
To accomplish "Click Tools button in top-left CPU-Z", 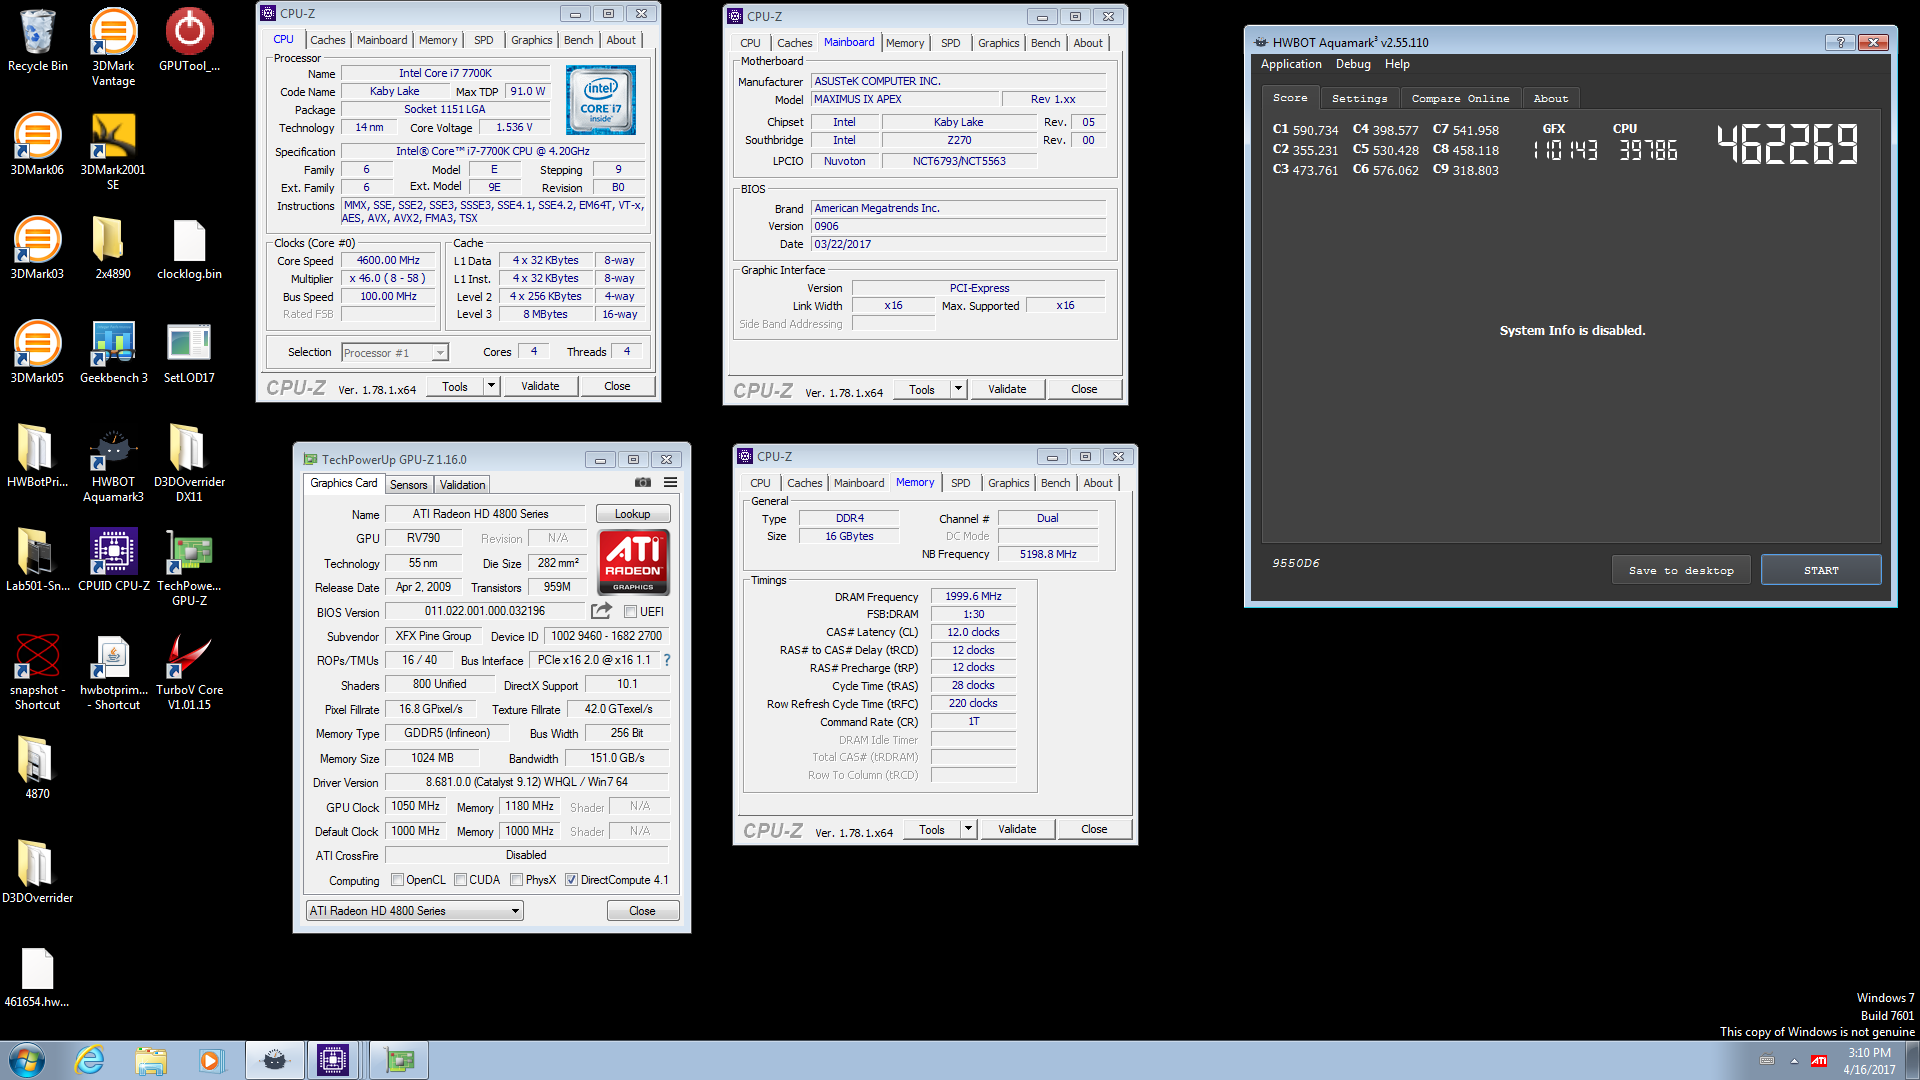I will tap(455, 386).
